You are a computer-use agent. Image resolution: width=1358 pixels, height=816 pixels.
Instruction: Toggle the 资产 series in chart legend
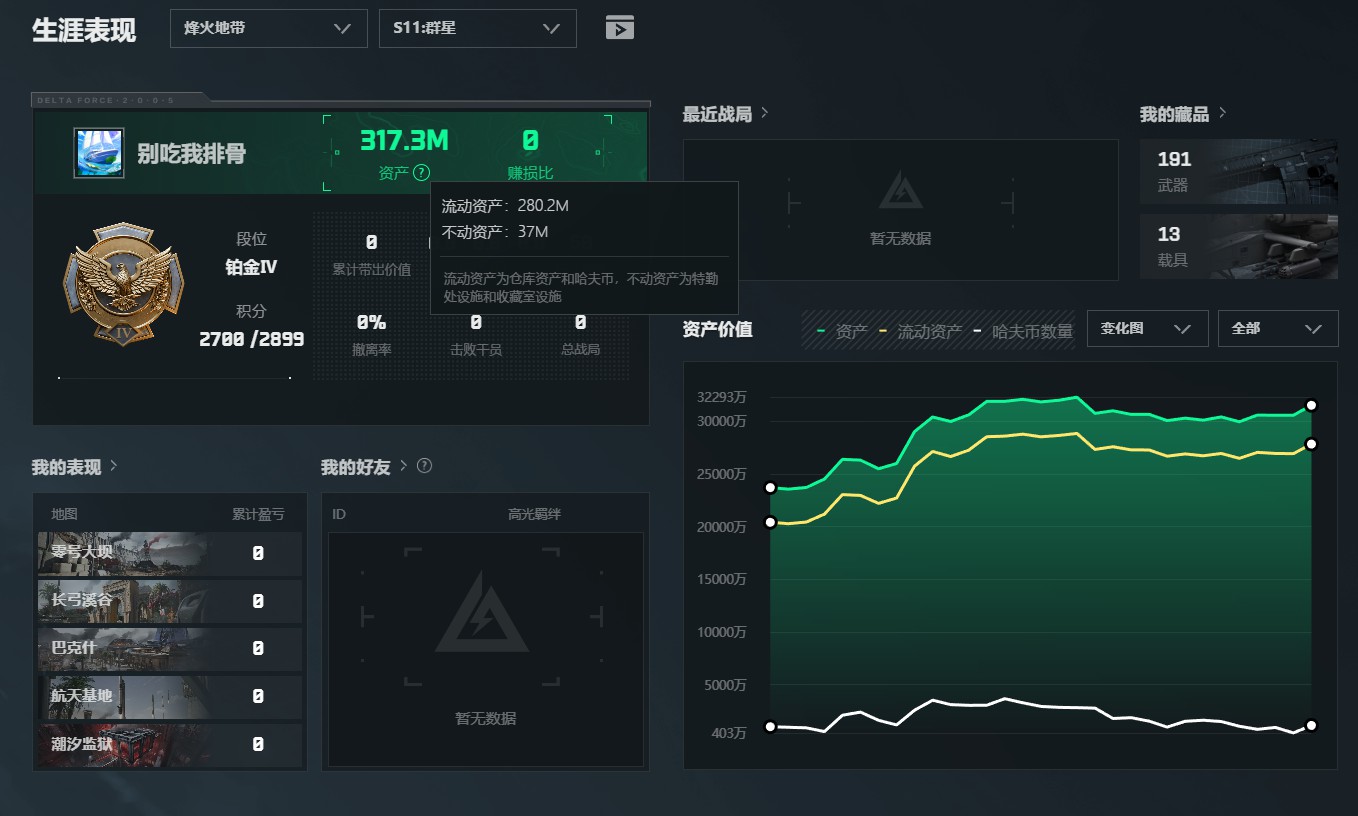click(x=842, y=331)
